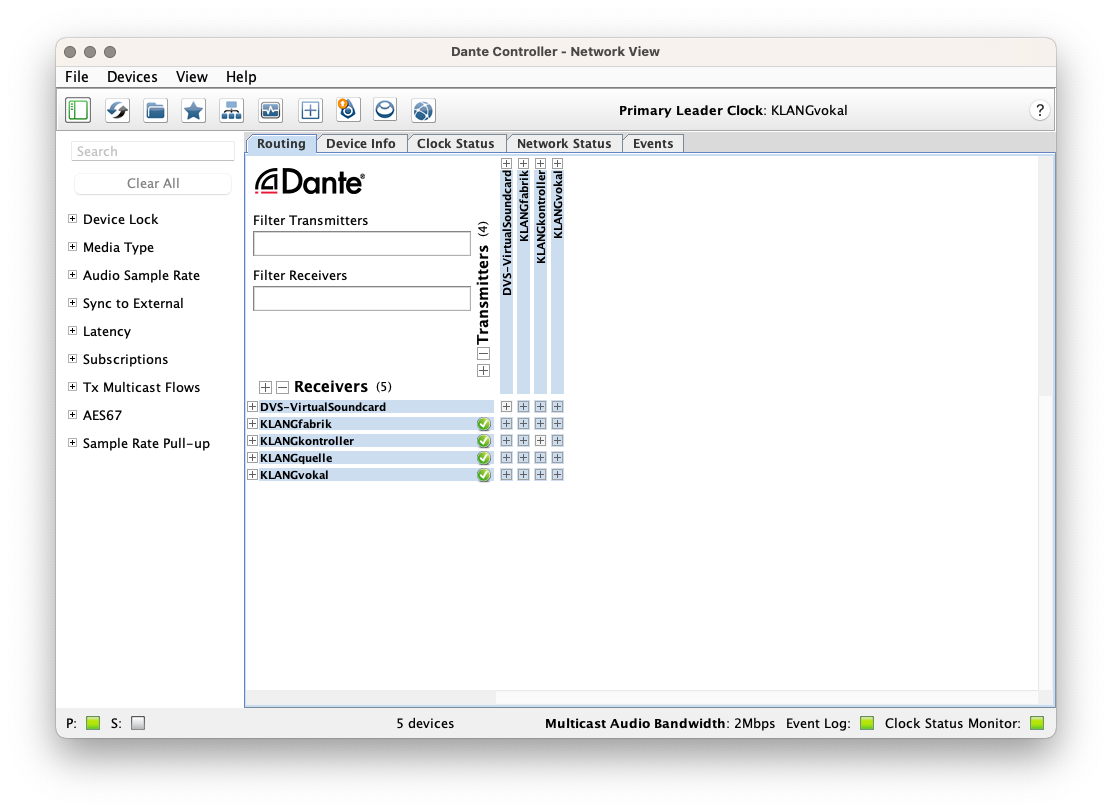Focus the Search field
Image resolution: width=1112 pixels, height=812 pixels.
pyautogui.click(x=153, y=151)
